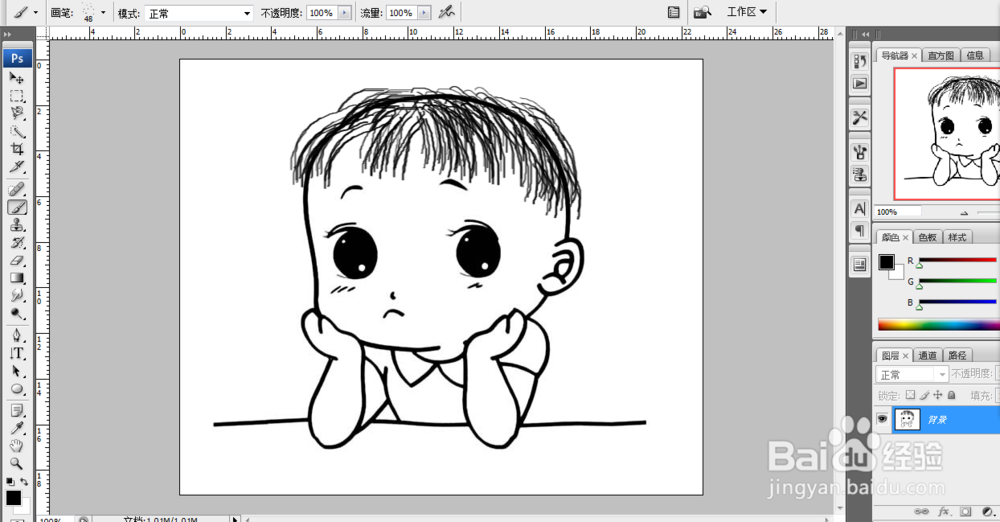Select the Crop tool
This screenshot has height=522, width=1000.
[x=17, y=149]
